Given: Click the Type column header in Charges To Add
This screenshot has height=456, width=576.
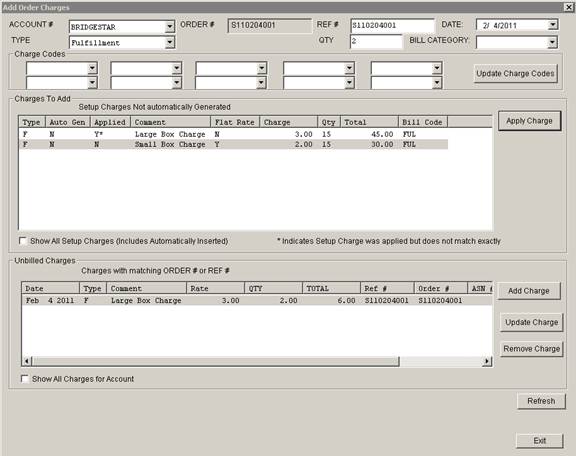Looking at the screenshot, I should click(x=32, y=122).
